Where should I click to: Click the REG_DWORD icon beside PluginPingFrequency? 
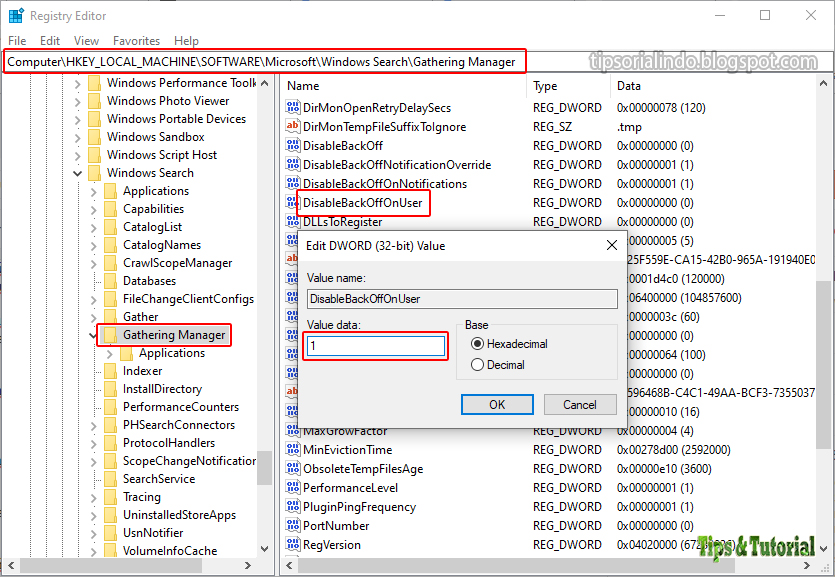click(294, 506)
